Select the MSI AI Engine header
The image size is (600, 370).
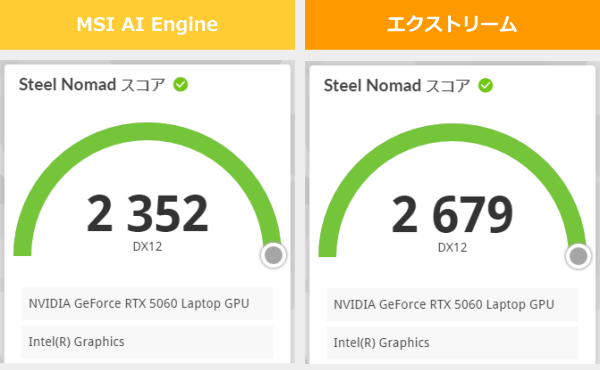tap(147, 24)
